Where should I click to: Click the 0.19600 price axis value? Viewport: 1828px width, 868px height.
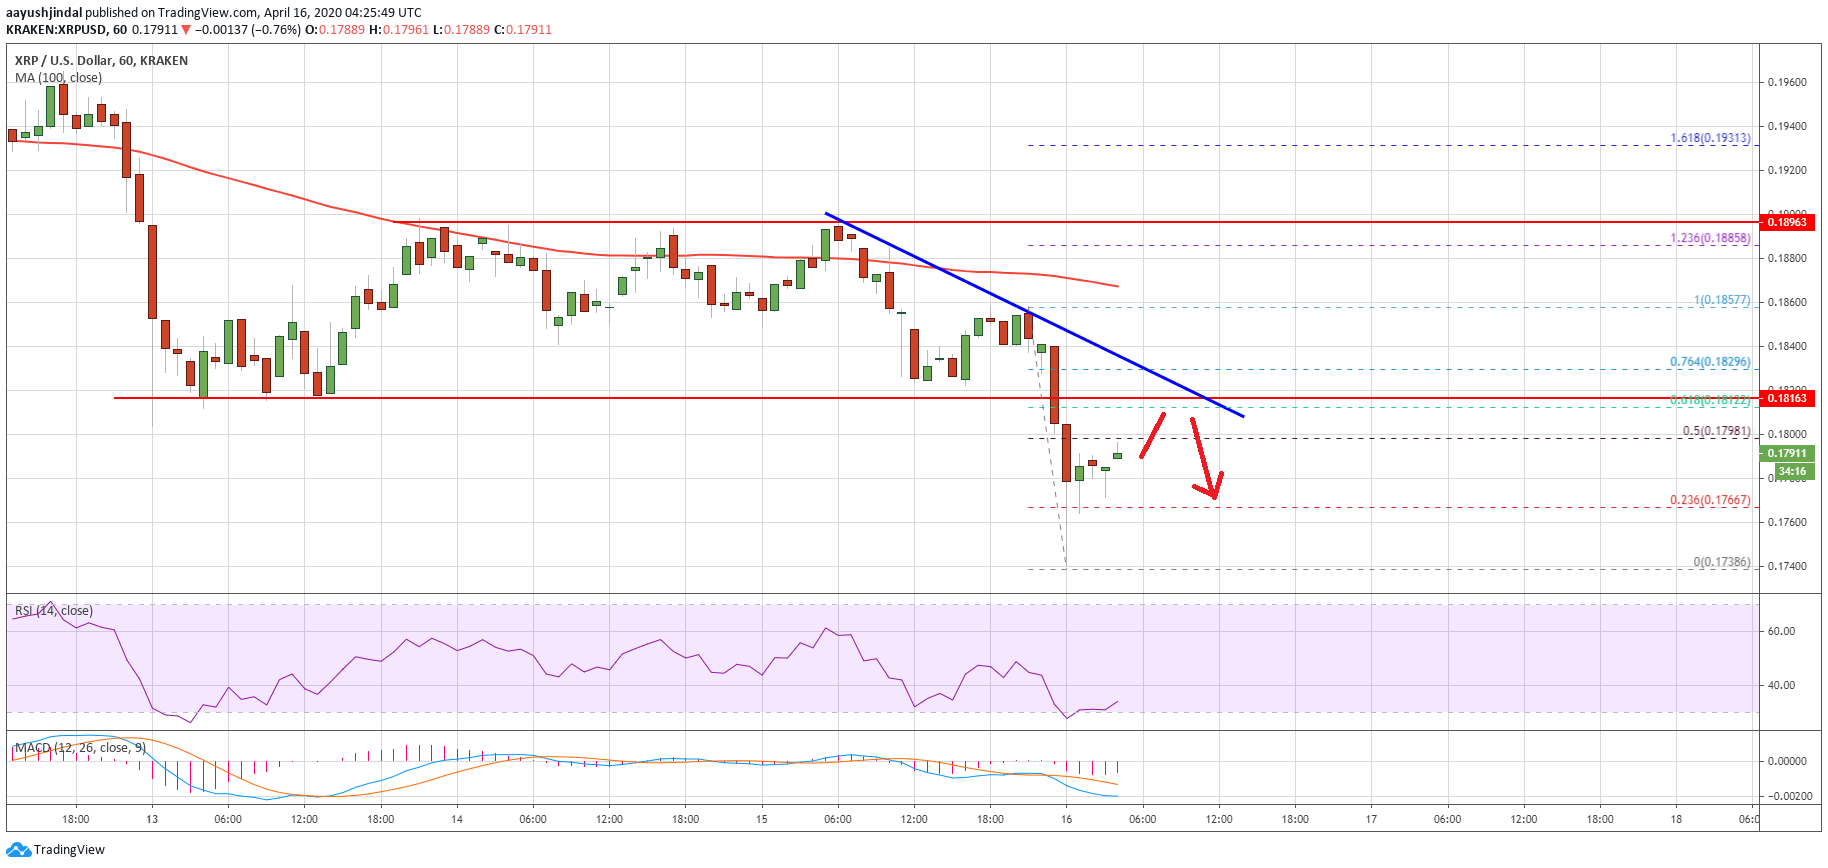click(x=1787, y=82)
